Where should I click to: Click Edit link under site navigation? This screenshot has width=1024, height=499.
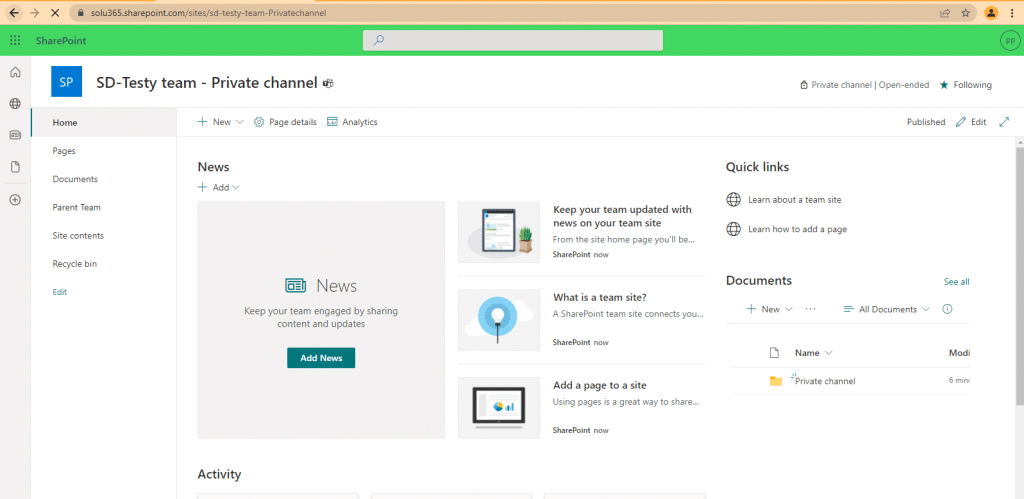pyautogui.click(x=60, y=293)
